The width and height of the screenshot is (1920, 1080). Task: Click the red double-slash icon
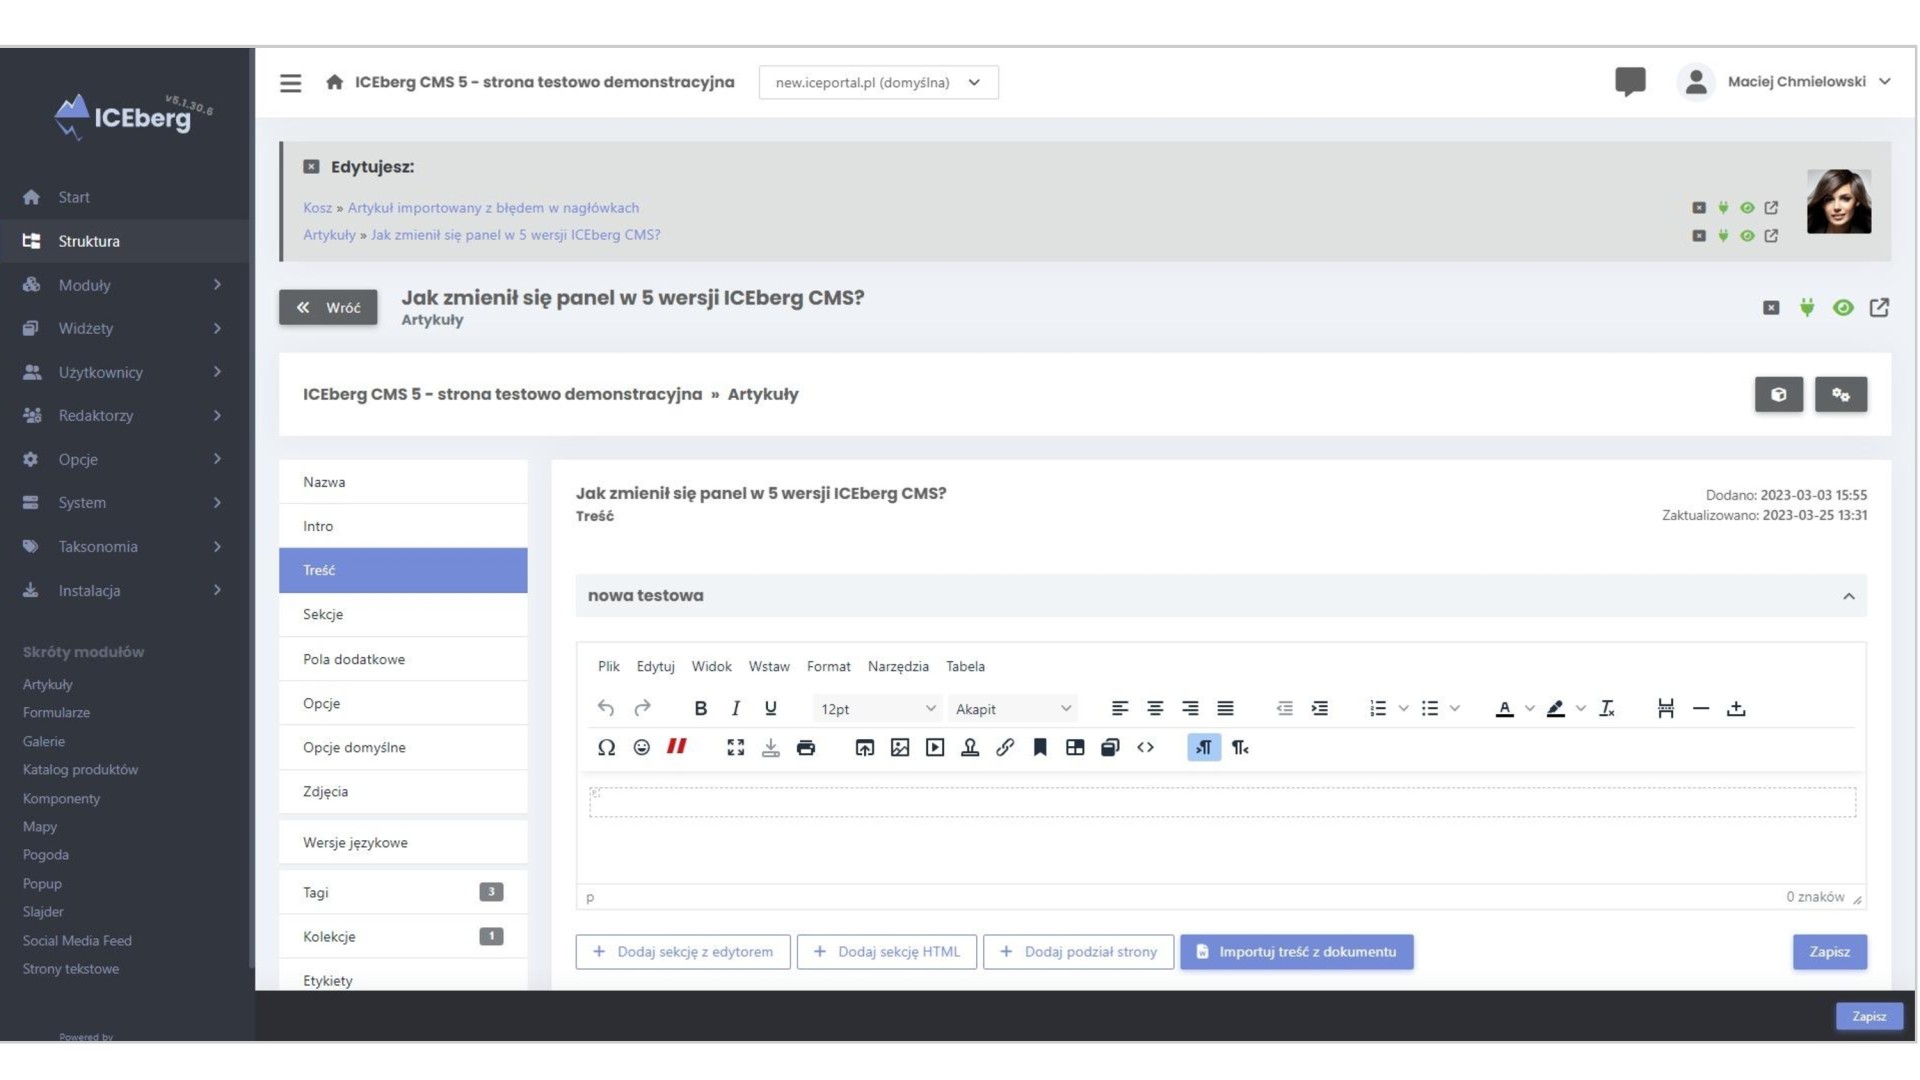click(x=677, y=746)
